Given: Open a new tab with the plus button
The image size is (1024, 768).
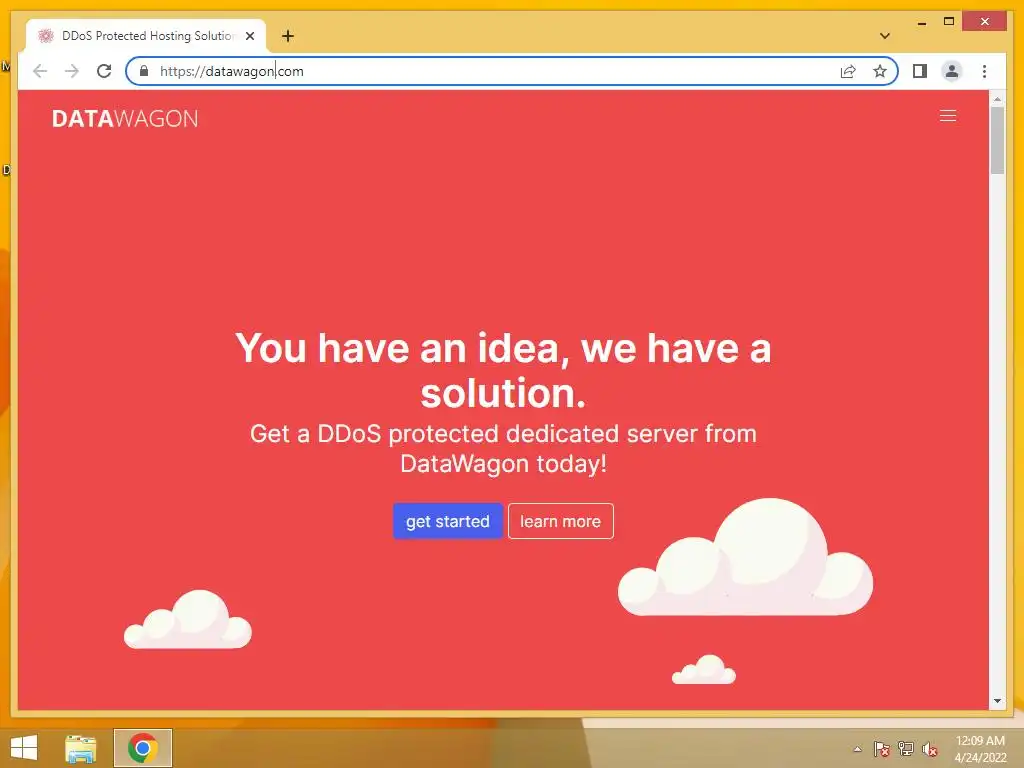Looking at the screenshot, I should [288, 36].
